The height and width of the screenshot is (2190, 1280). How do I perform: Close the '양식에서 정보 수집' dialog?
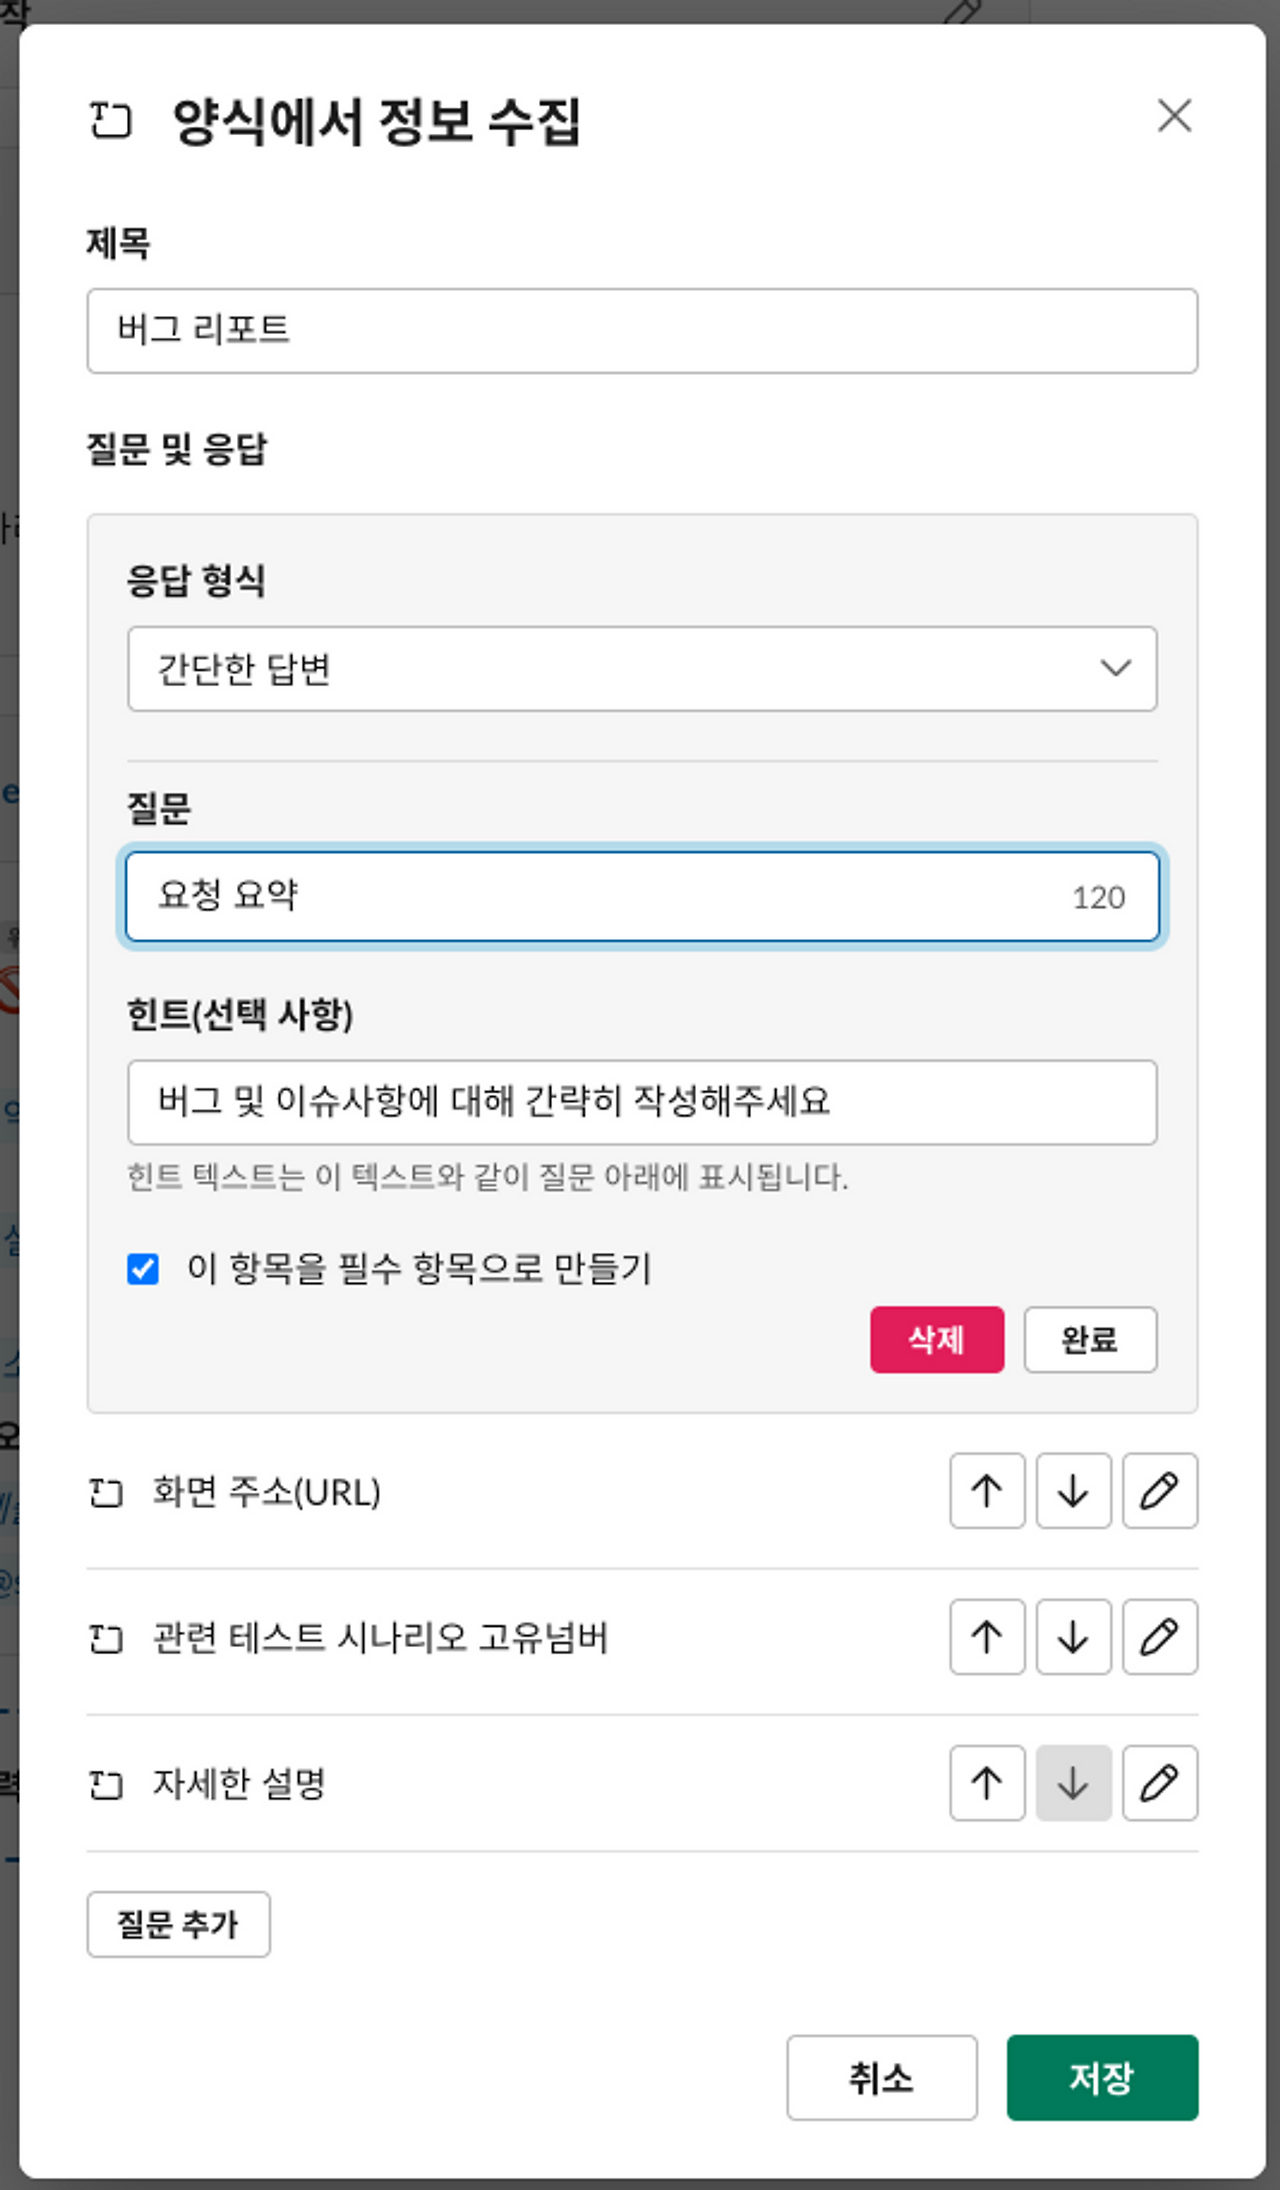point(1174,115)
